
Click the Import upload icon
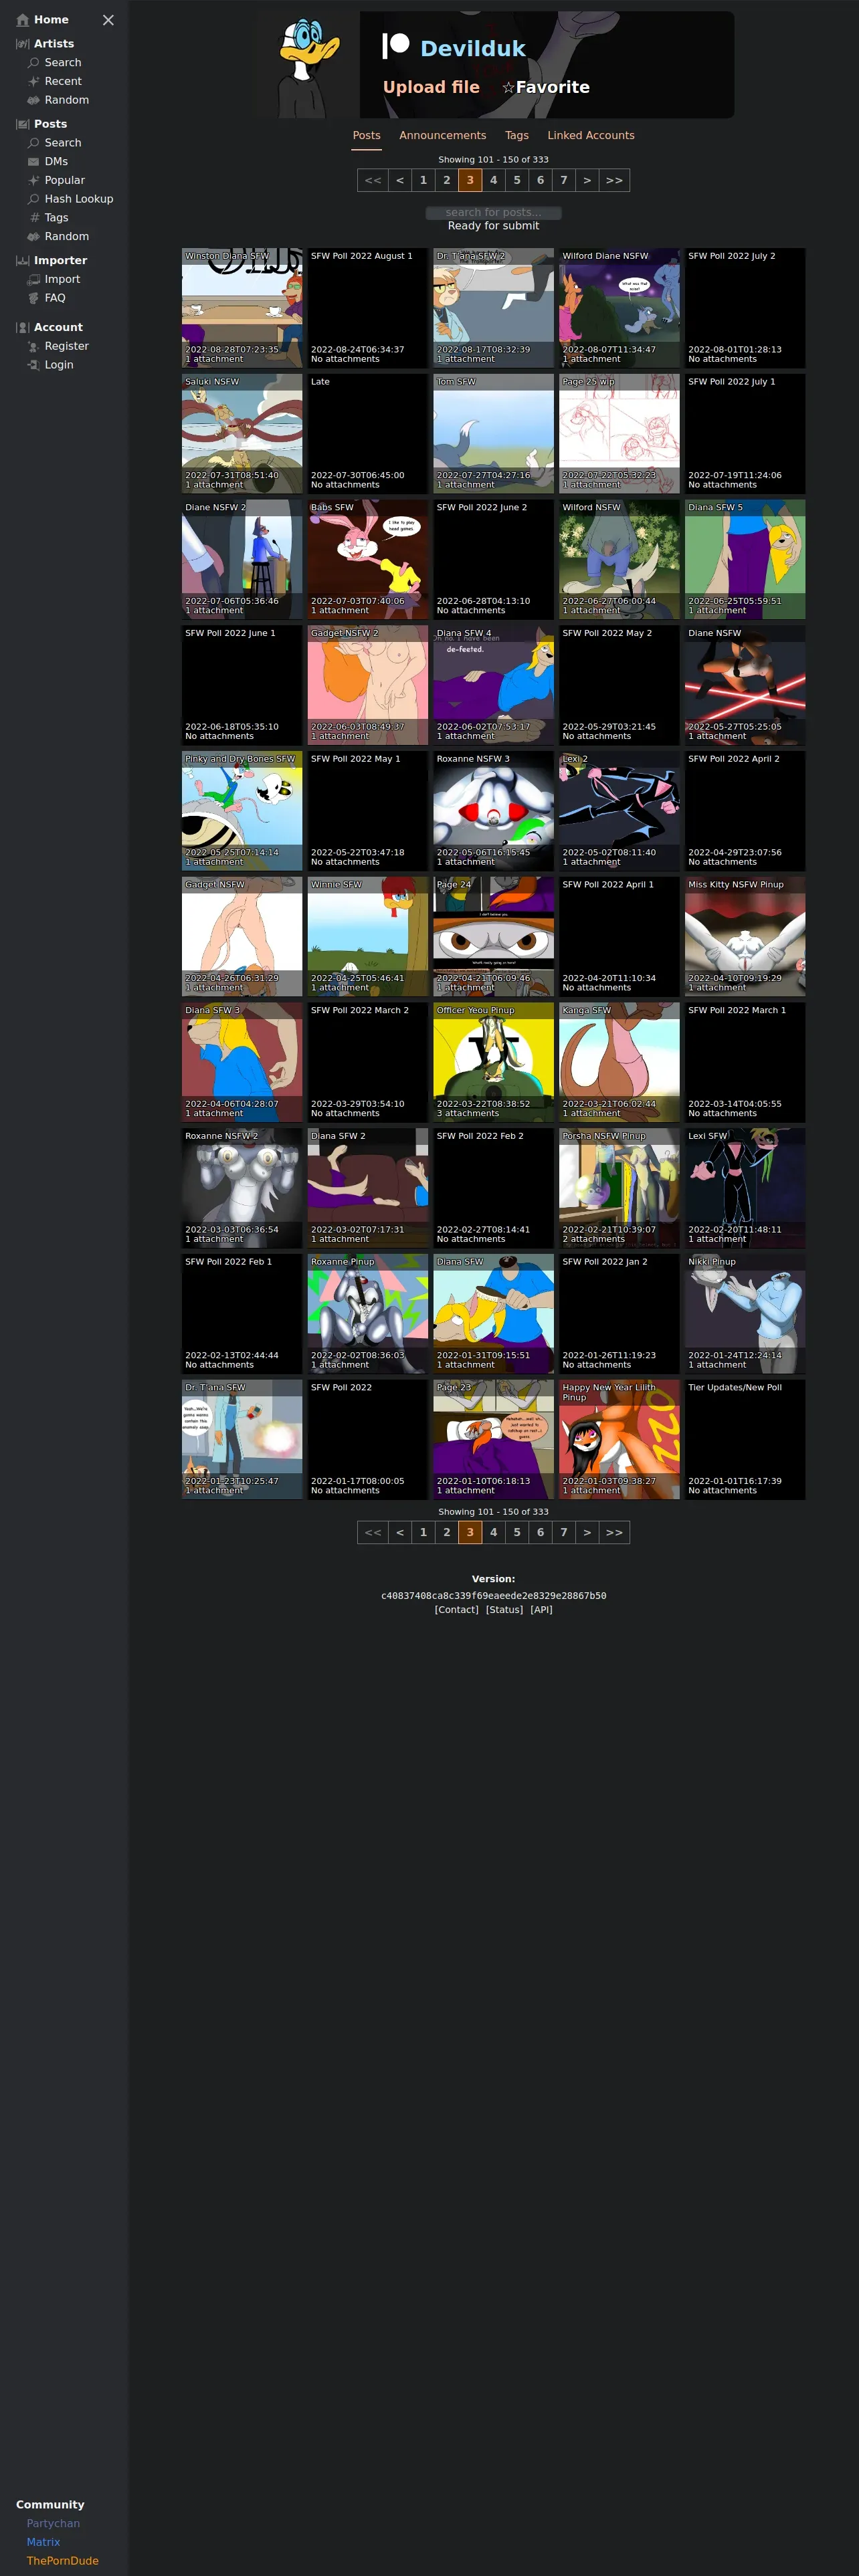point(34,280)
